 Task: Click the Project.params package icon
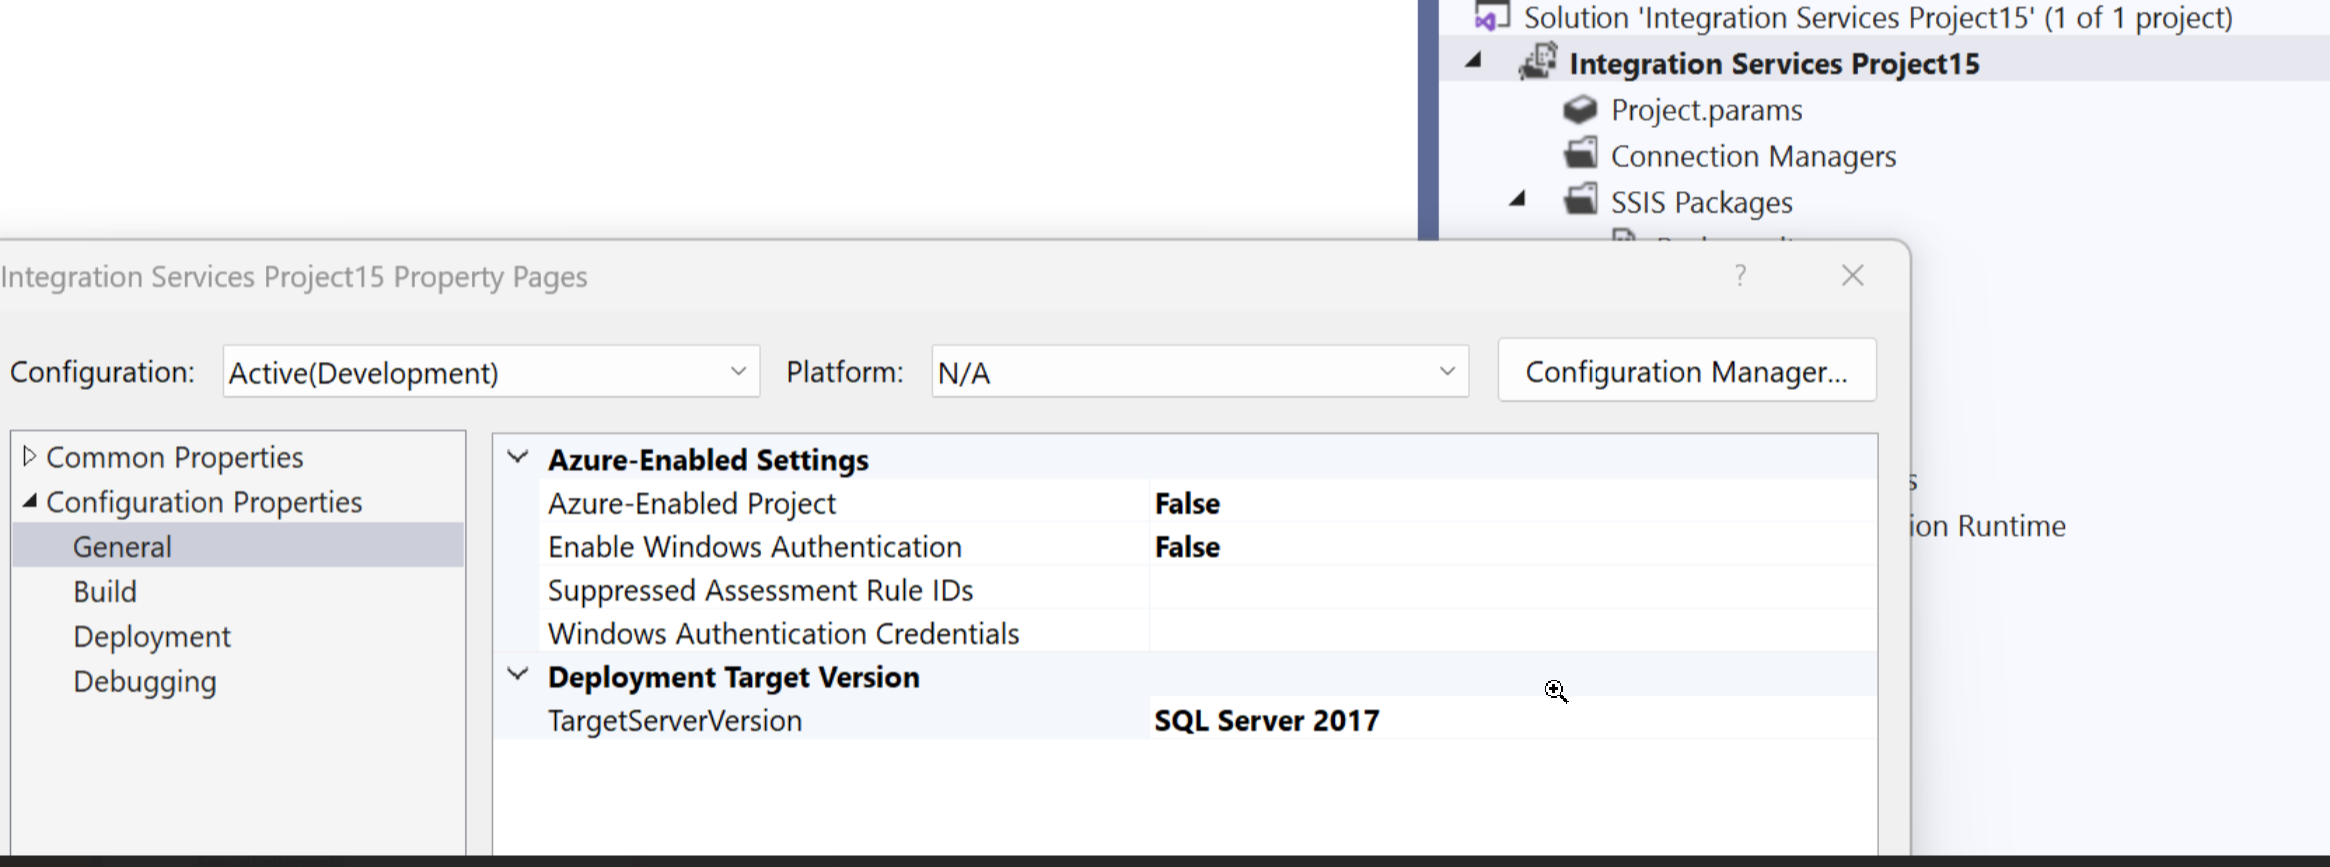(1580, 109)
